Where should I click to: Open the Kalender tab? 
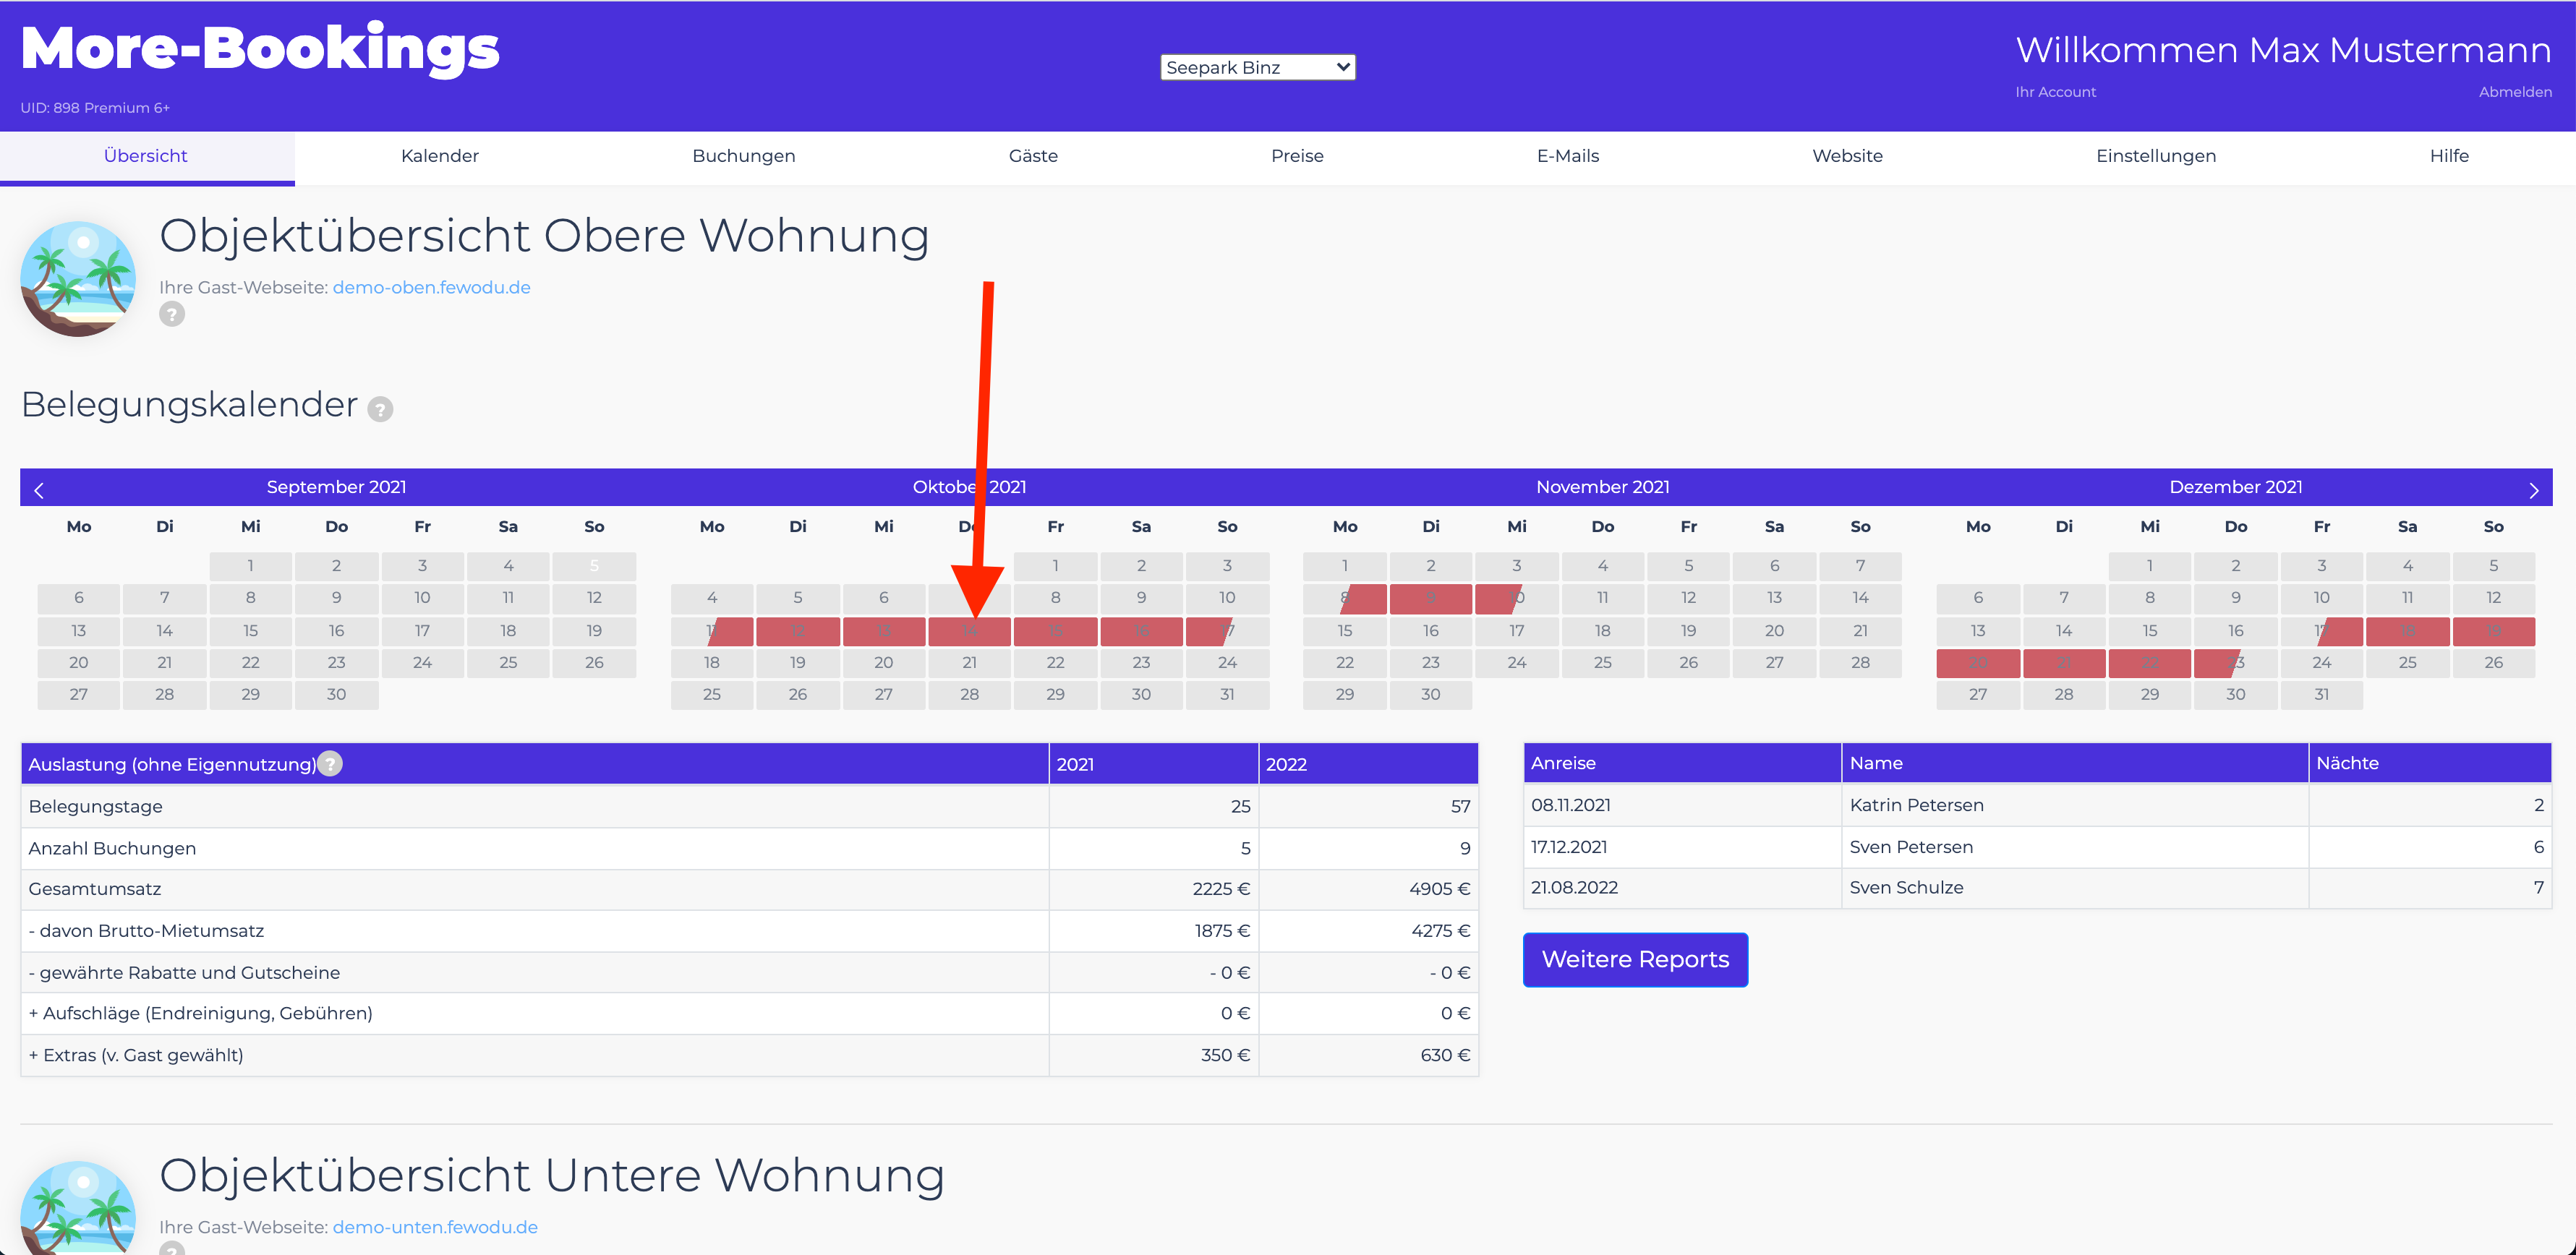coord(440,156)
